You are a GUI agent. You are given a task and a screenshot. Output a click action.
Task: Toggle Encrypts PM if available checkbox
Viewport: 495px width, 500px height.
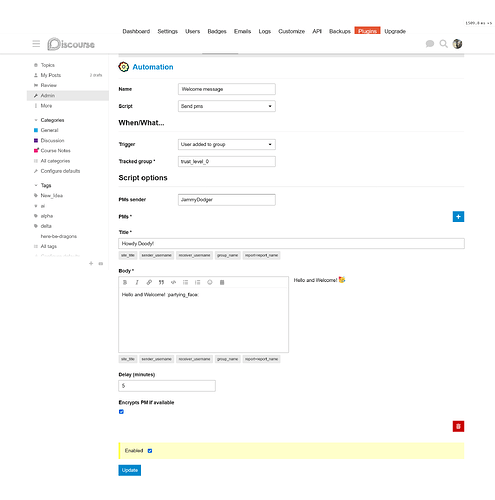click(121, 412)
